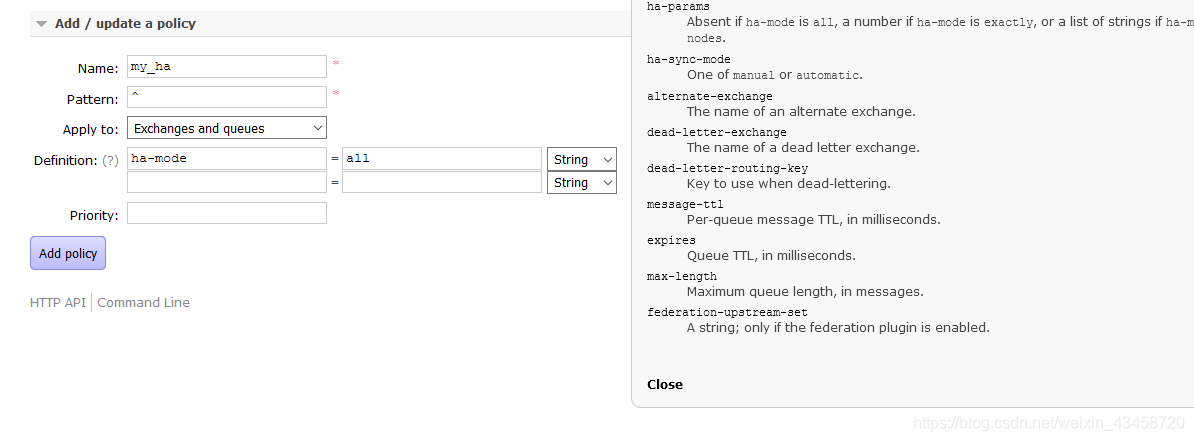The image size is (1194, 441).
Task: Open the Command Line link
Action: coord(143,303)
